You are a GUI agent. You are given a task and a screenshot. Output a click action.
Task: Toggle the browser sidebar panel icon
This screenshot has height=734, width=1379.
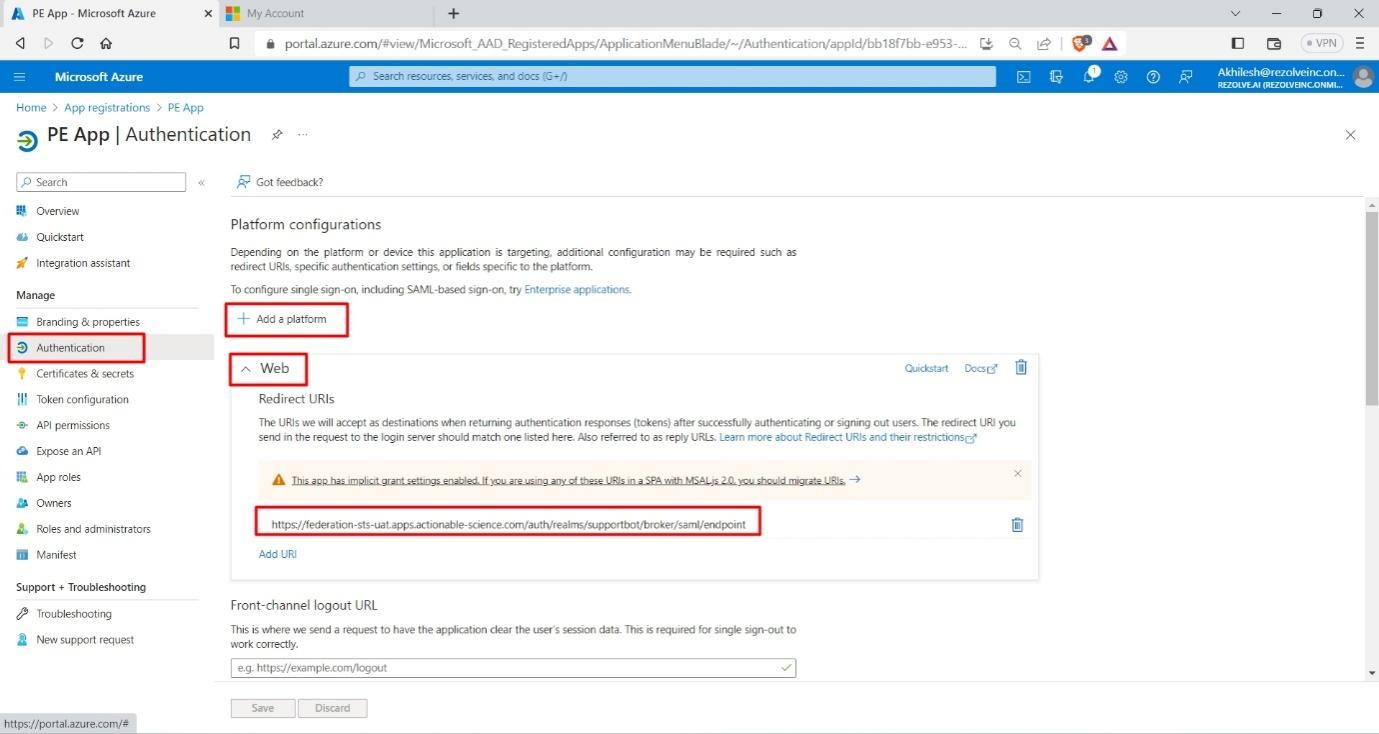coord(1238,43)
